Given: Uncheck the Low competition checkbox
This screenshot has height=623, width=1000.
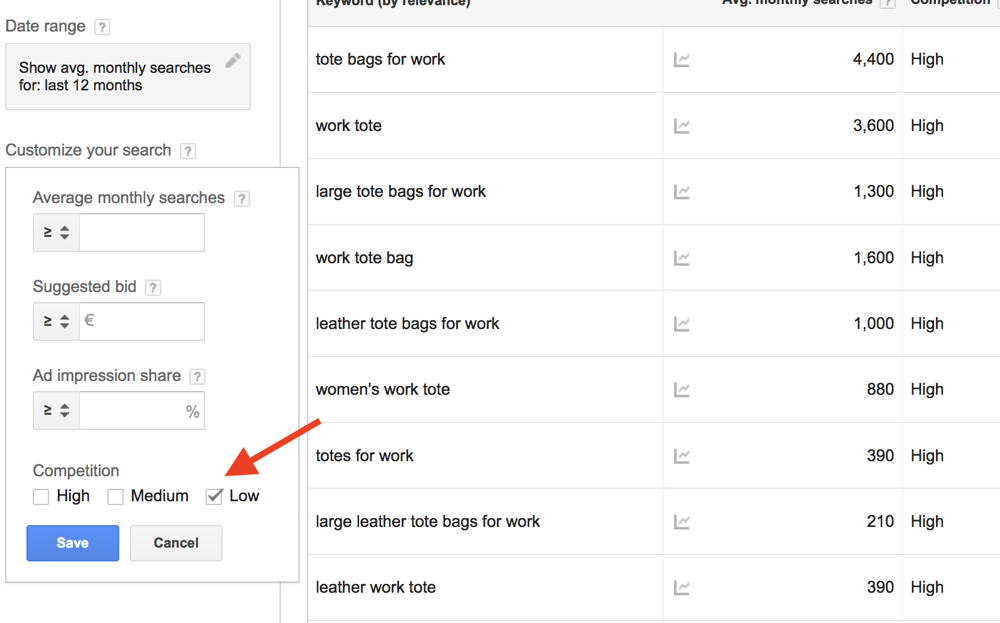Looking at the screenshot, I should [x=214, y=496].
